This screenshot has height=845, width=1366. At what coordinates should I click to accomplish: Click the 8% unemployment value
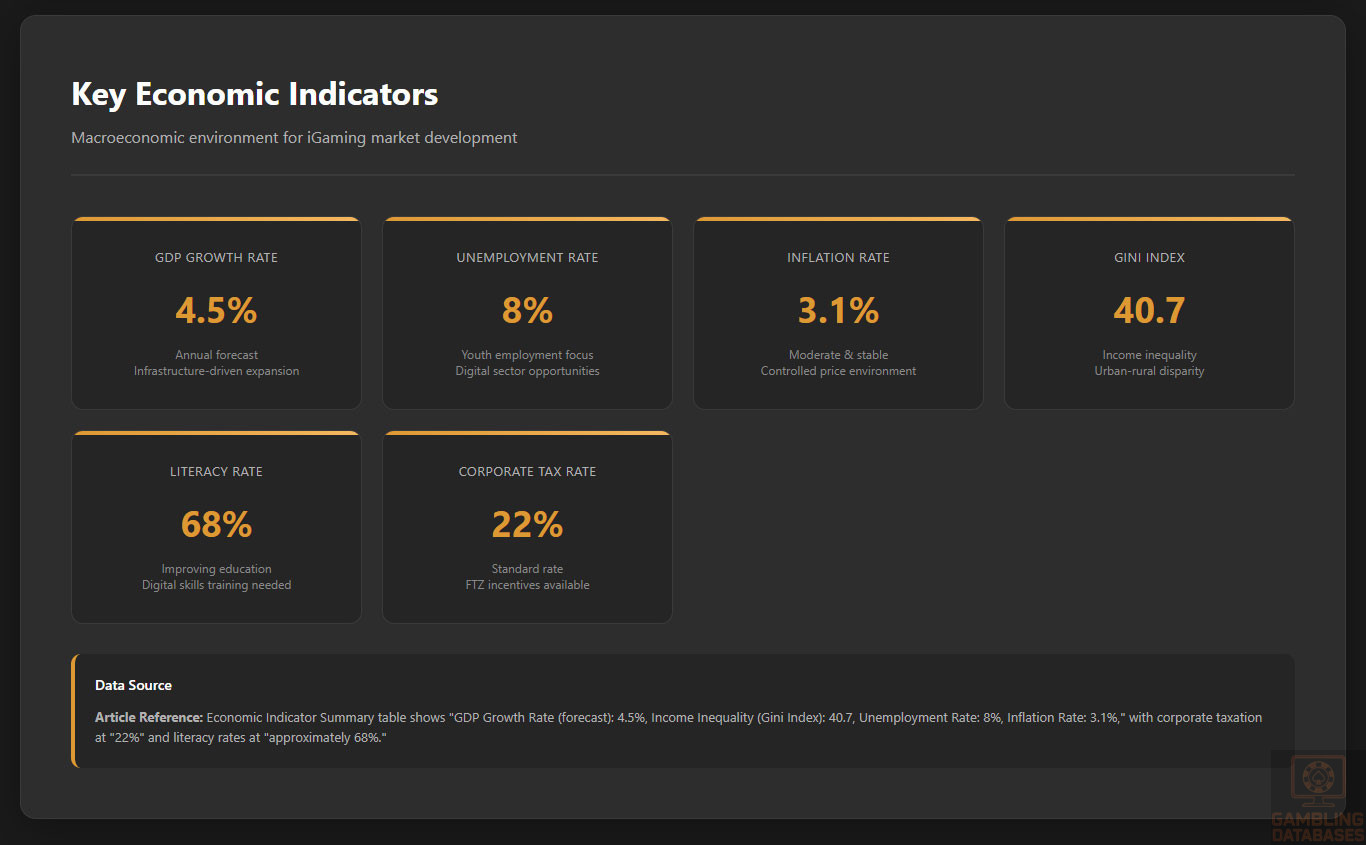pyautogui.click(x=527, y=310)
